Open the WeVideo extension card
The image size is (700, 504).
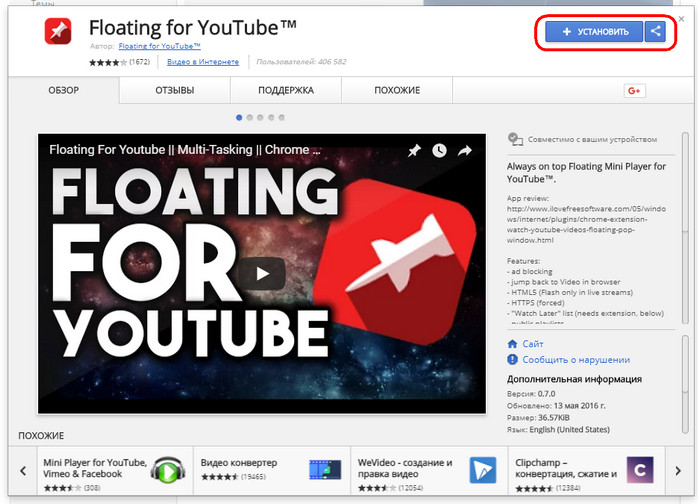pyautogui.click(x=429, y=471)
